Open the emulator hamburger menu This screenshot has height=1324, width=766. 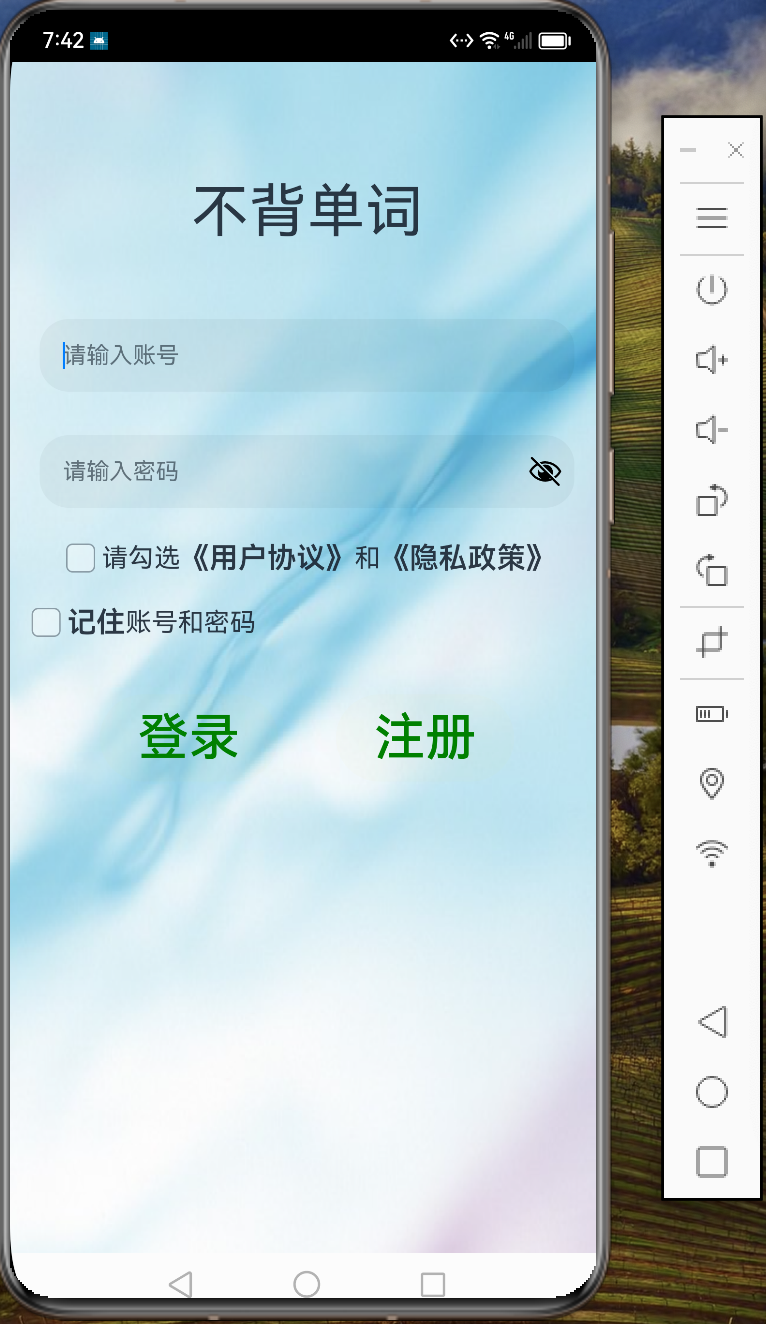711,218
